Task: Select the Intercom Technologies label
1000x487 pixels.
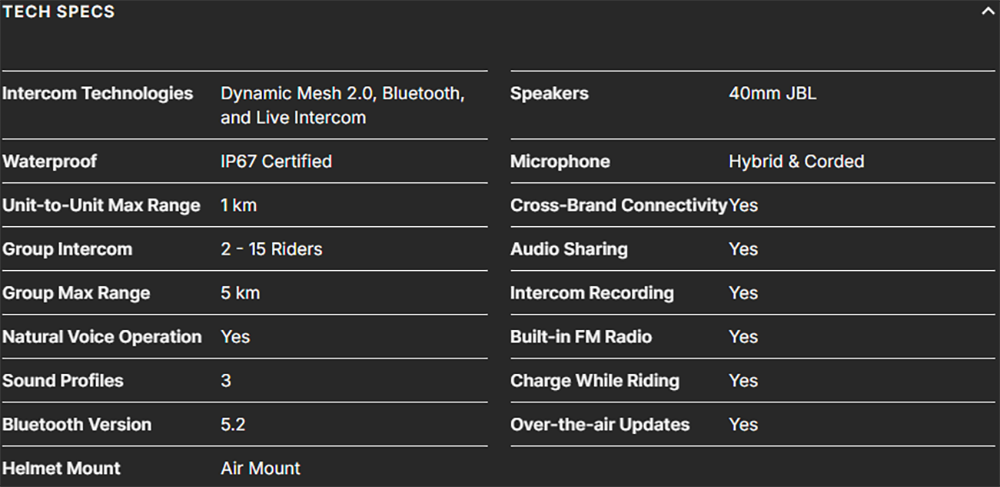Action: point(98,94)
